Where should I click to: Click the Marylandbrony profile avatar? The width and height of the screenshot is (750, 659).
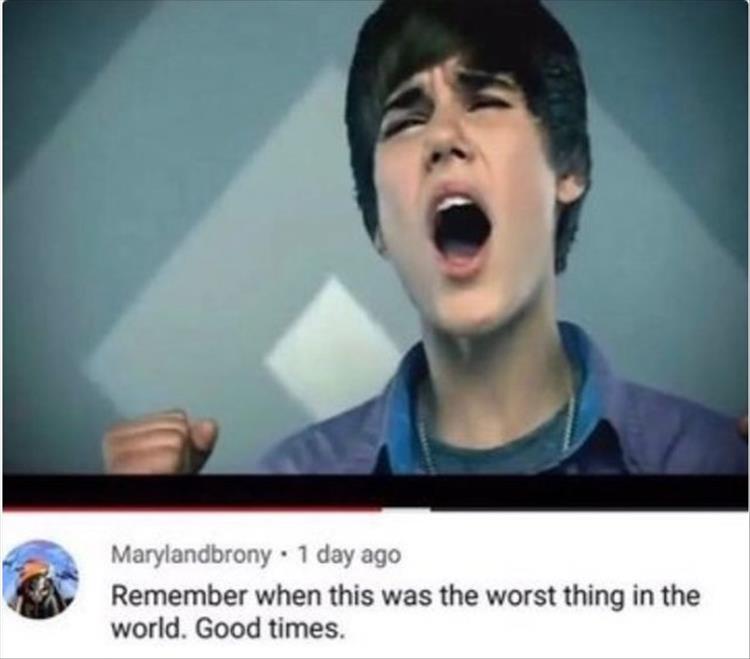(x=41, y=579)
